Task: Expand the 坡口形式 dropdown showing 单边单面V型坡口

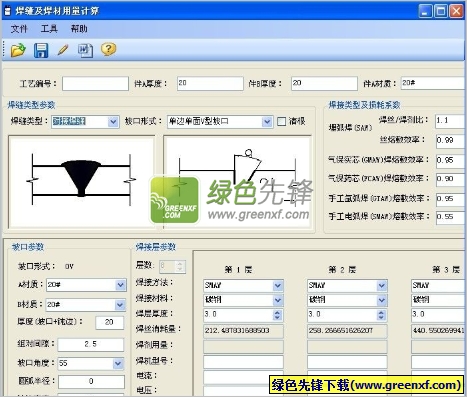Action: 267,122
